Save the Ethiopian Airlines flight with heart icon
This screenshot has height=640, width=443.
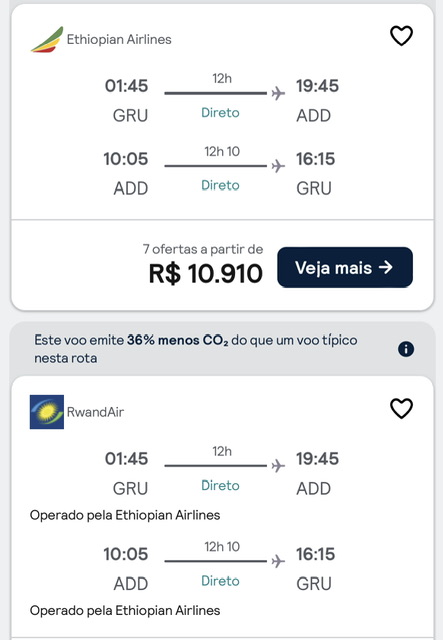point(401,36)
